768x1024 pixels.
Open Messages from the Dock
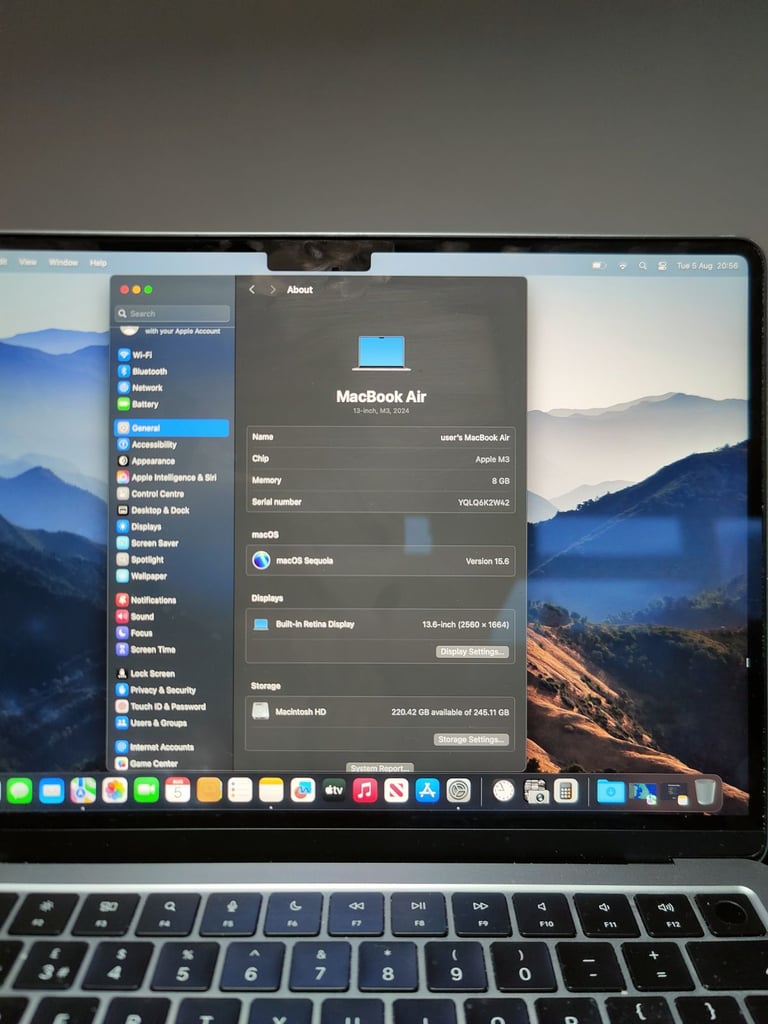(x=20, y=791)
